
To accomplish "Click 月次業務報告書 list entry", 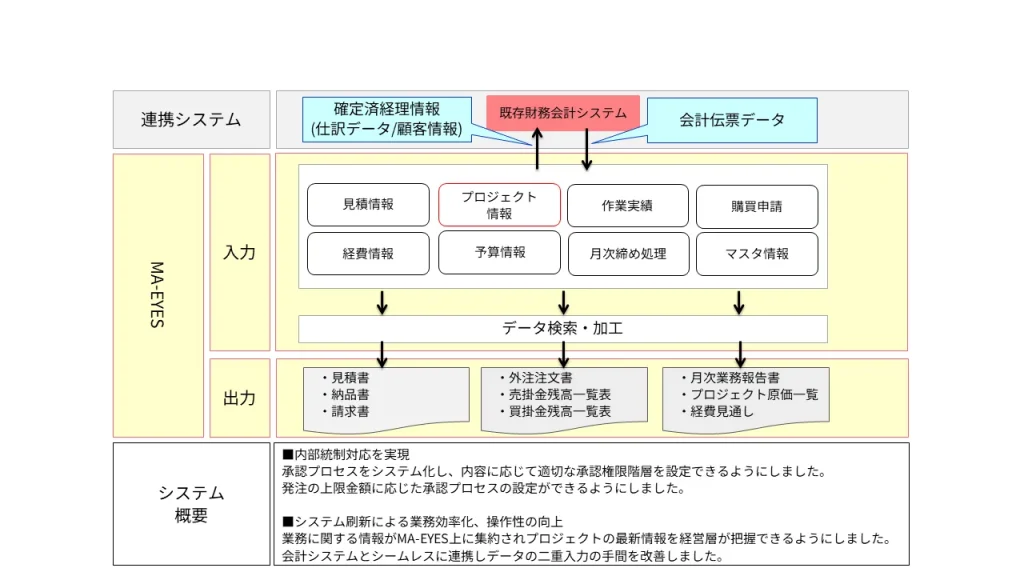I will pos(735,377).
